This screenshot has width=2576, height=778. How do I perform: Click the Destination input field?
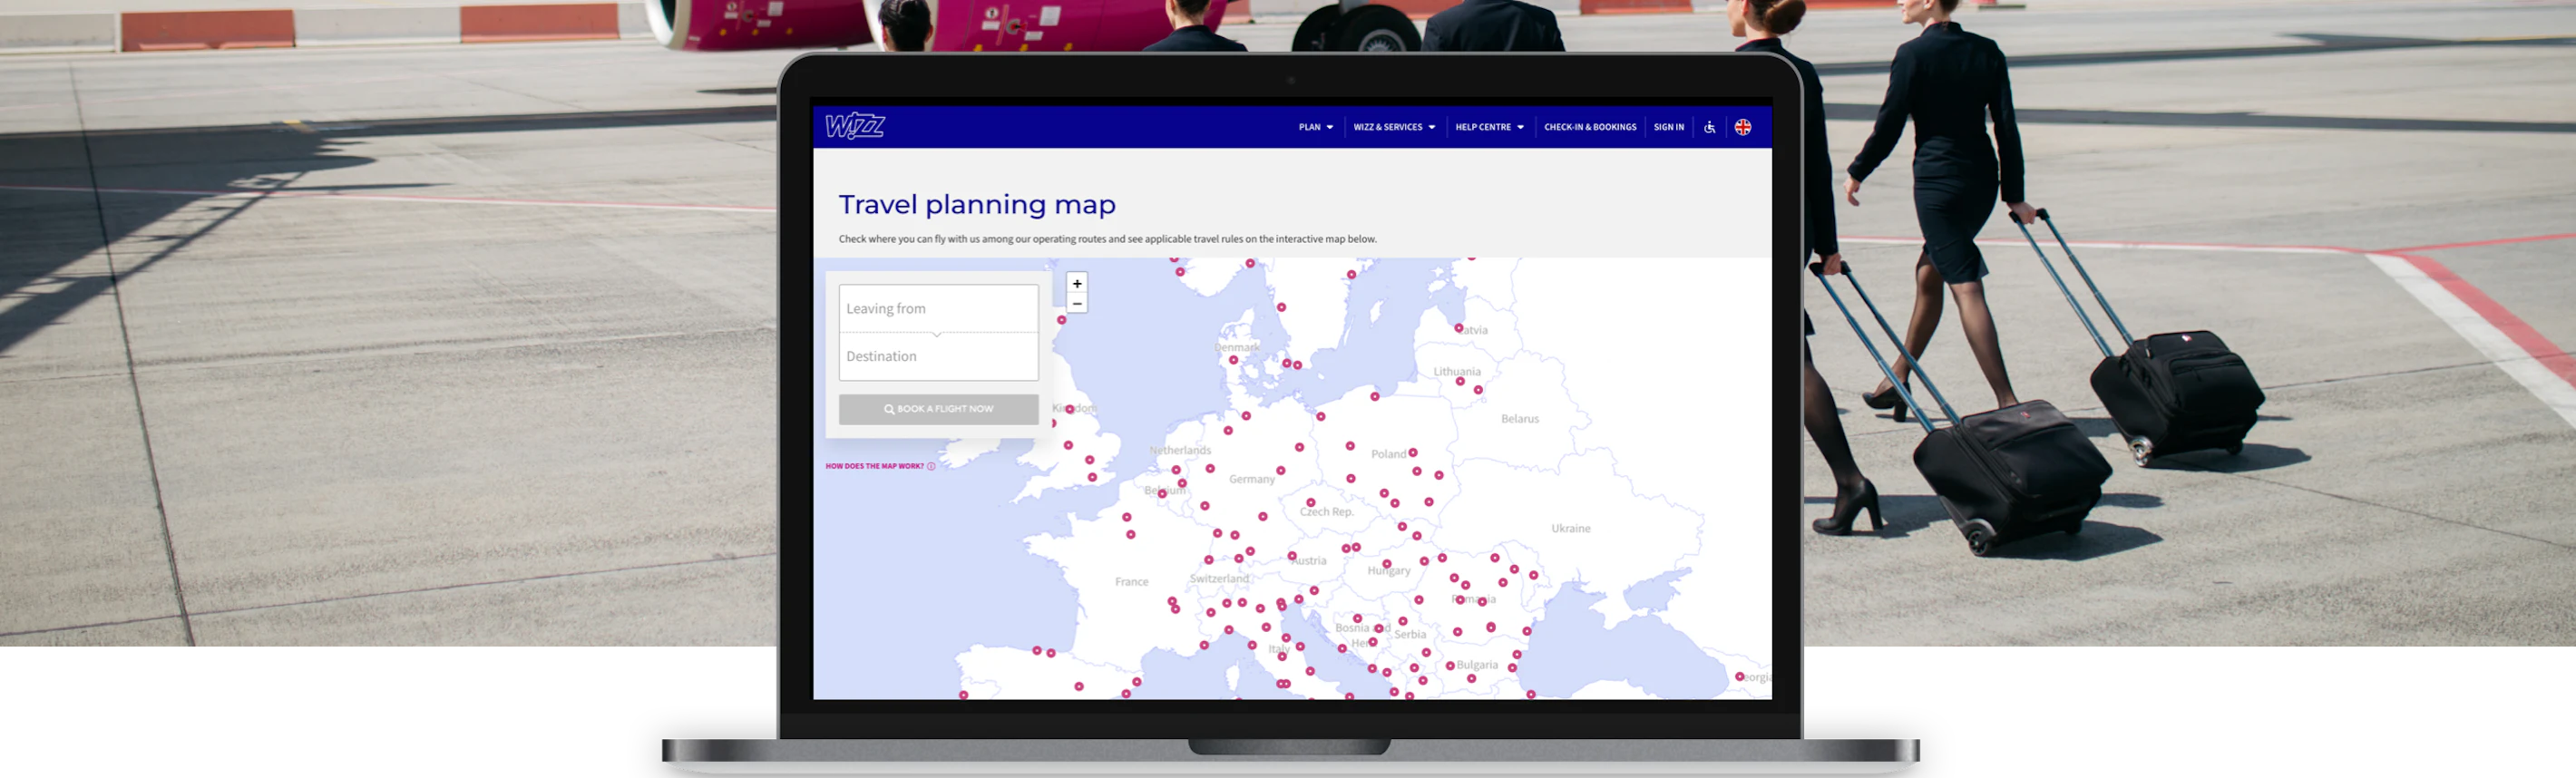[939, 356]
